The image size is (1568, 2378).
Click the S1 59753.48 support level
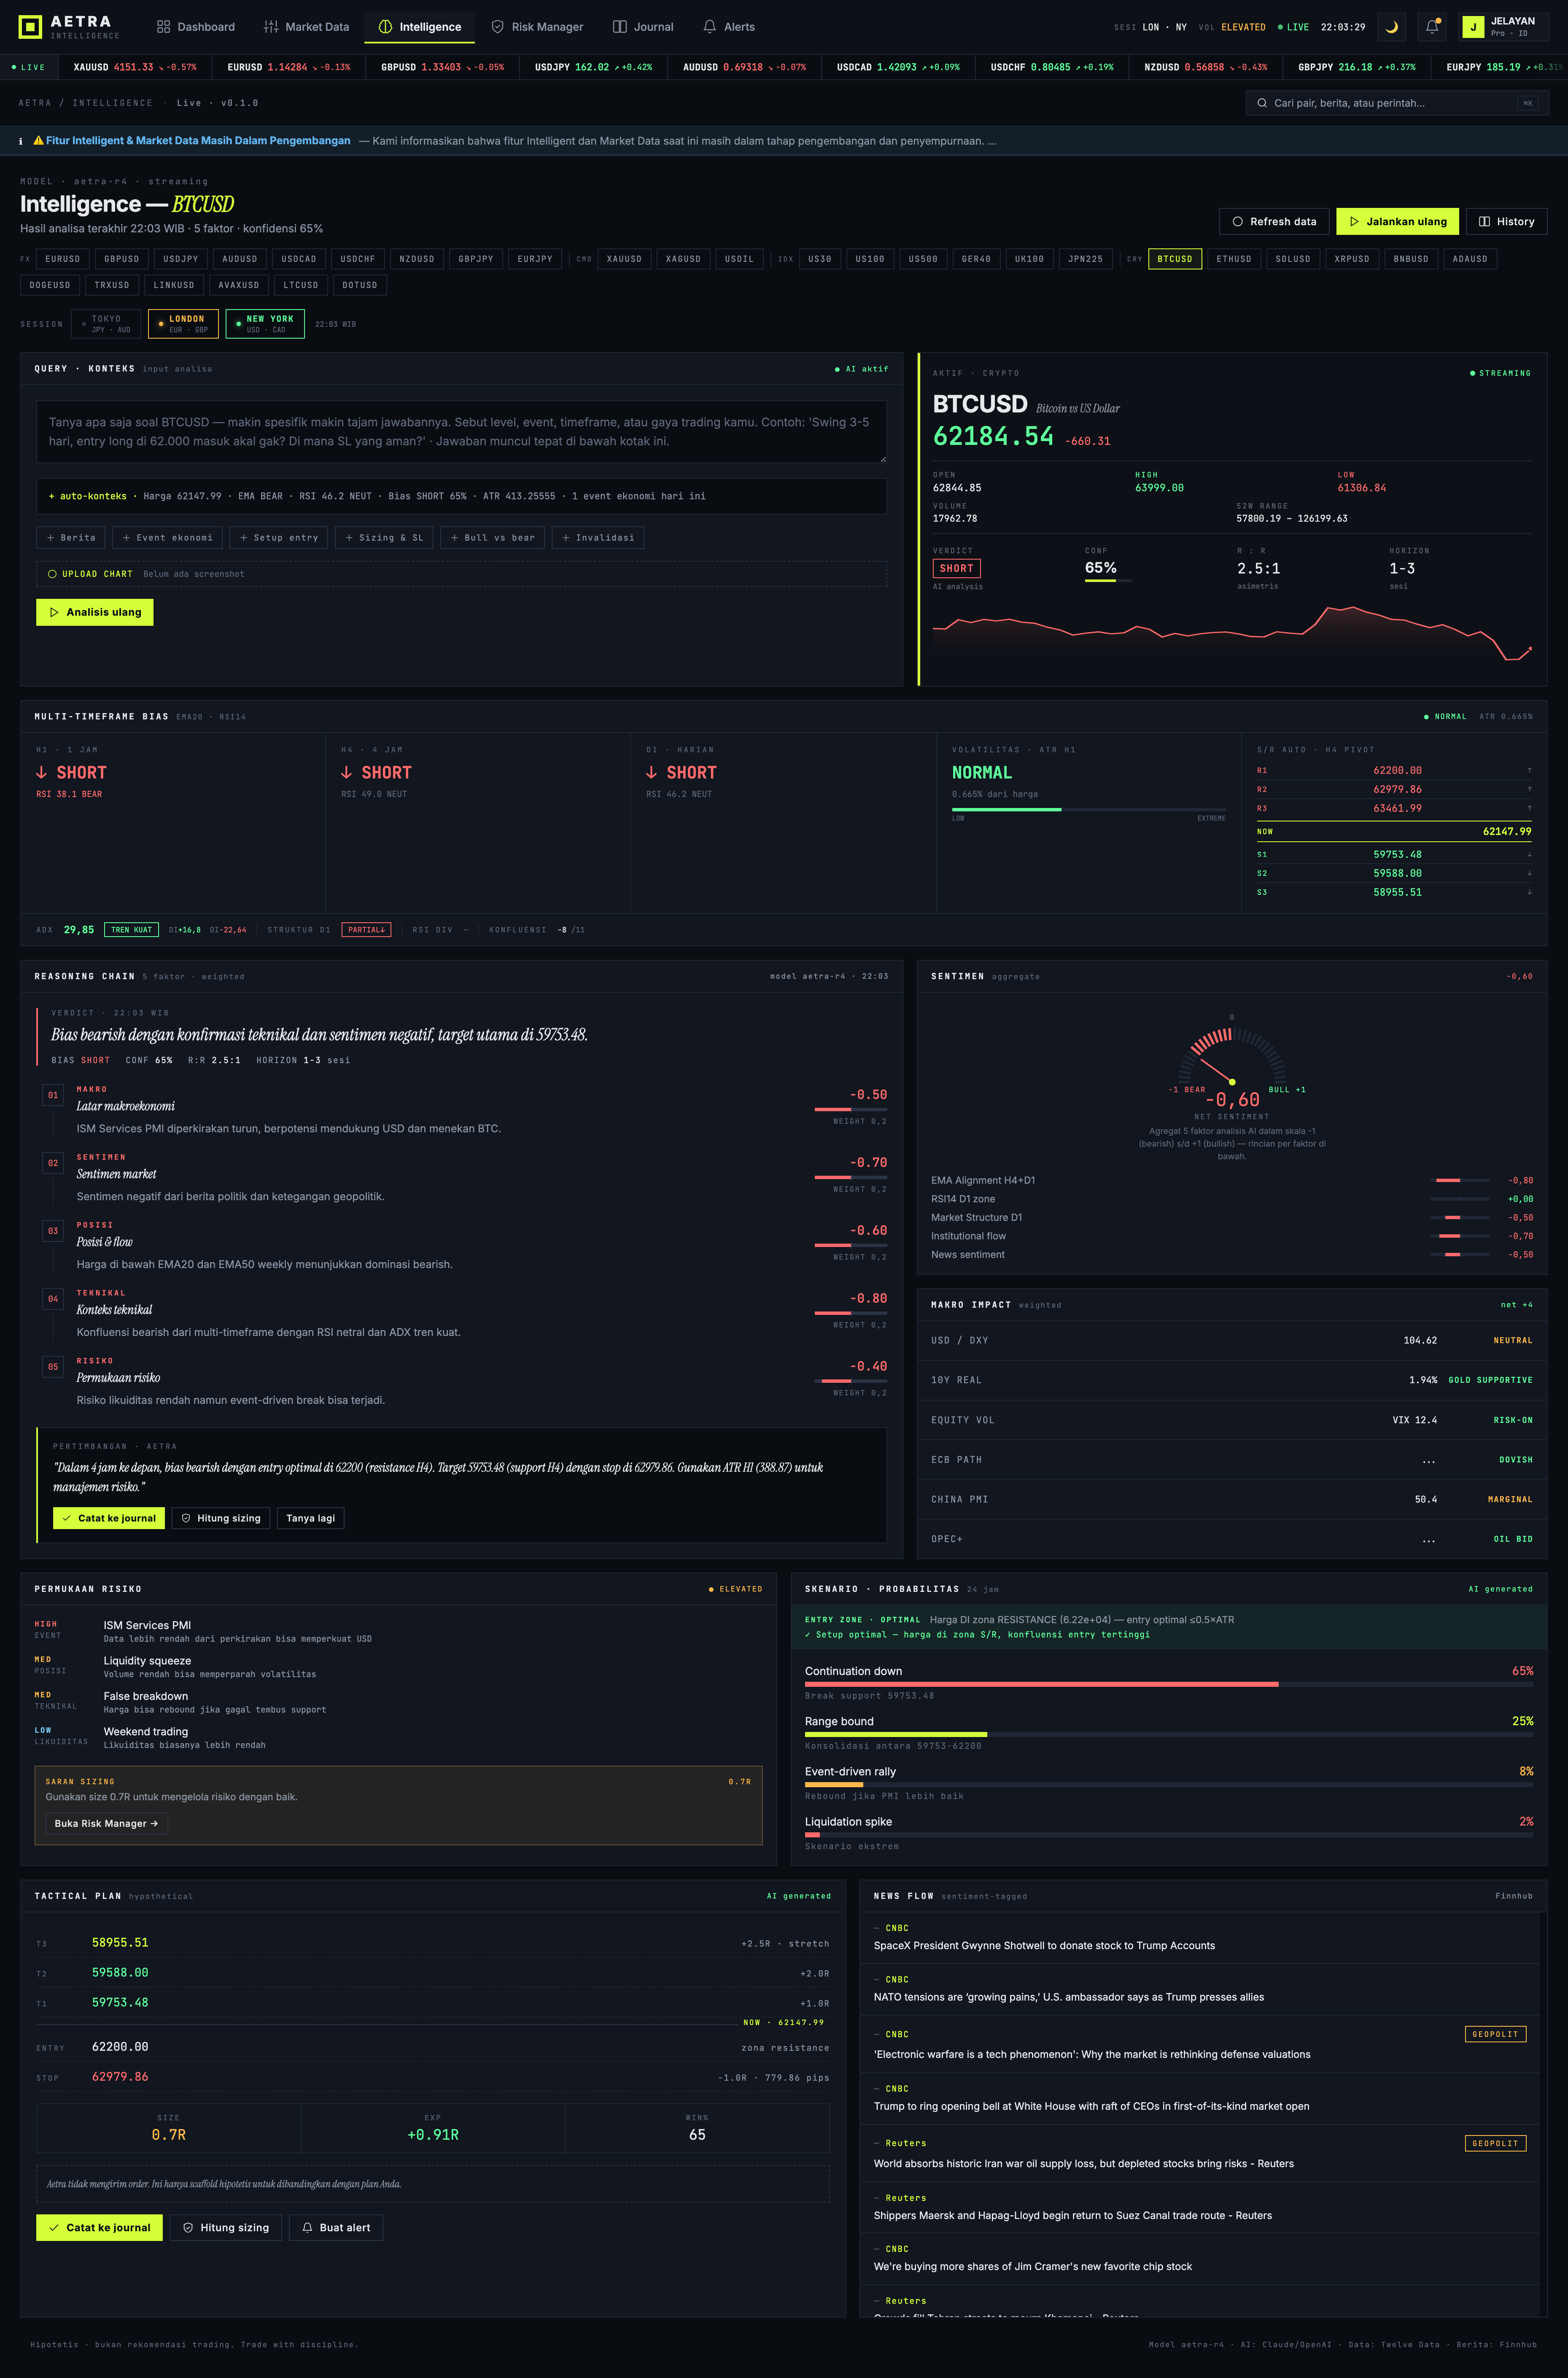point(1394,855)
